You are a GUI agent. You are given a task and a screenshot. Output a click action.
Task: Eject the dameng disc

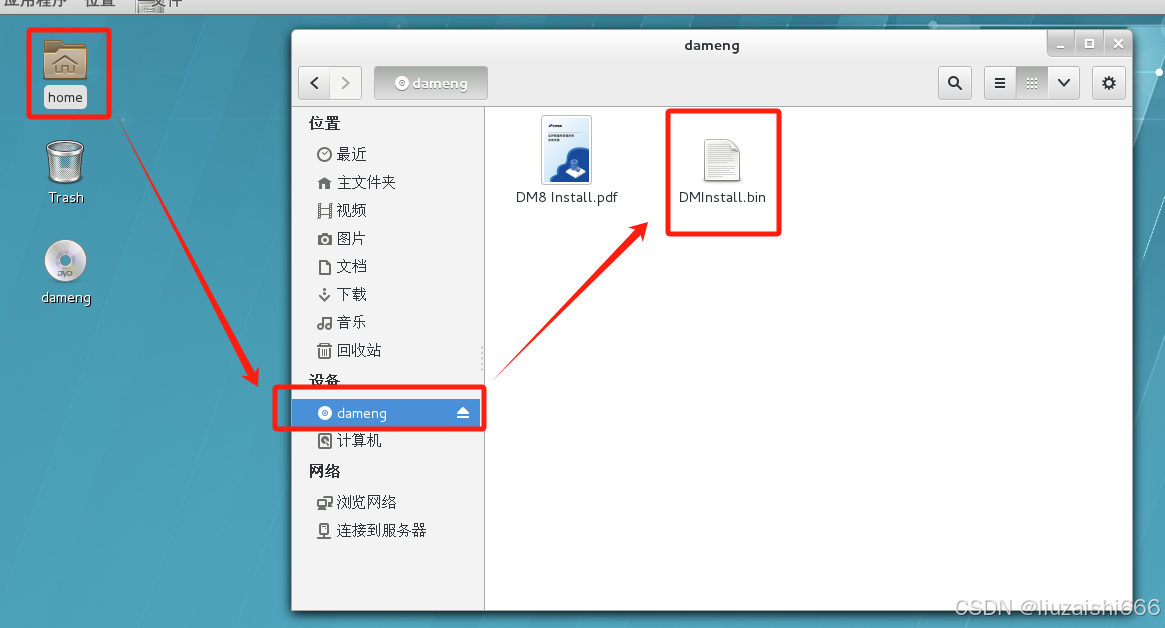click(x=463, y=412)
